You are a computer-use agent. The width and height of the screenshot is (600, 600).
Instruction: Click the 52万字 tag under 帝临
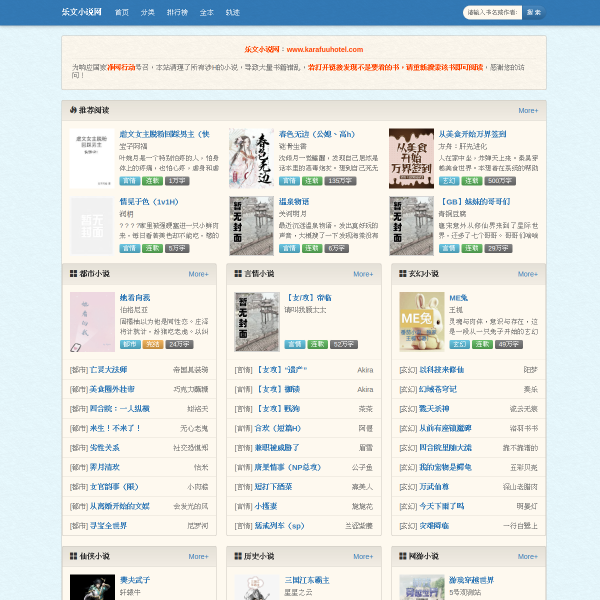(344, 344)
